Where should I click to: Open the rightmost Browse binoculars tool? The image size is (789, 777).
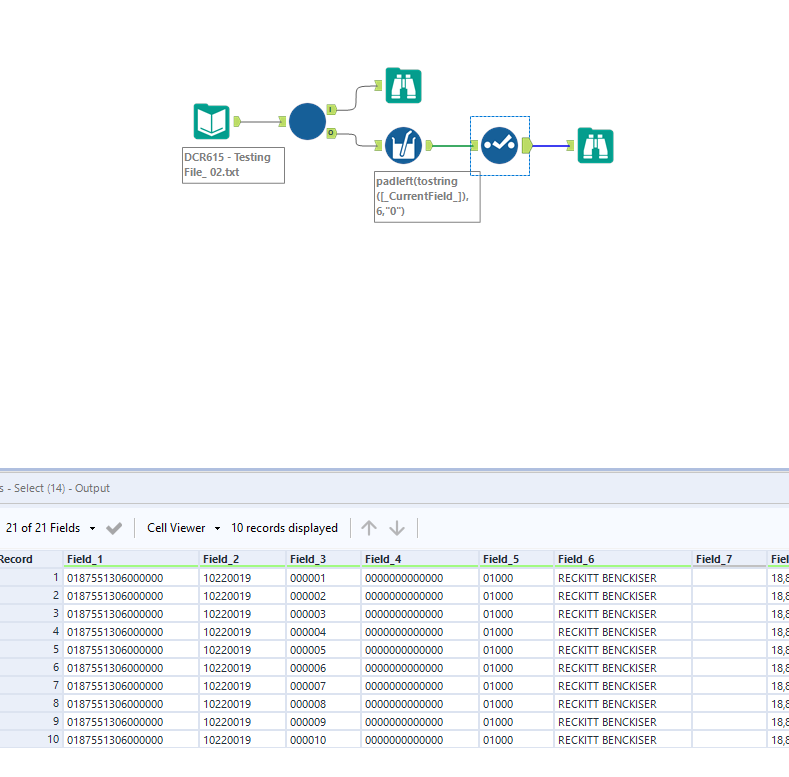coord(595,146)
